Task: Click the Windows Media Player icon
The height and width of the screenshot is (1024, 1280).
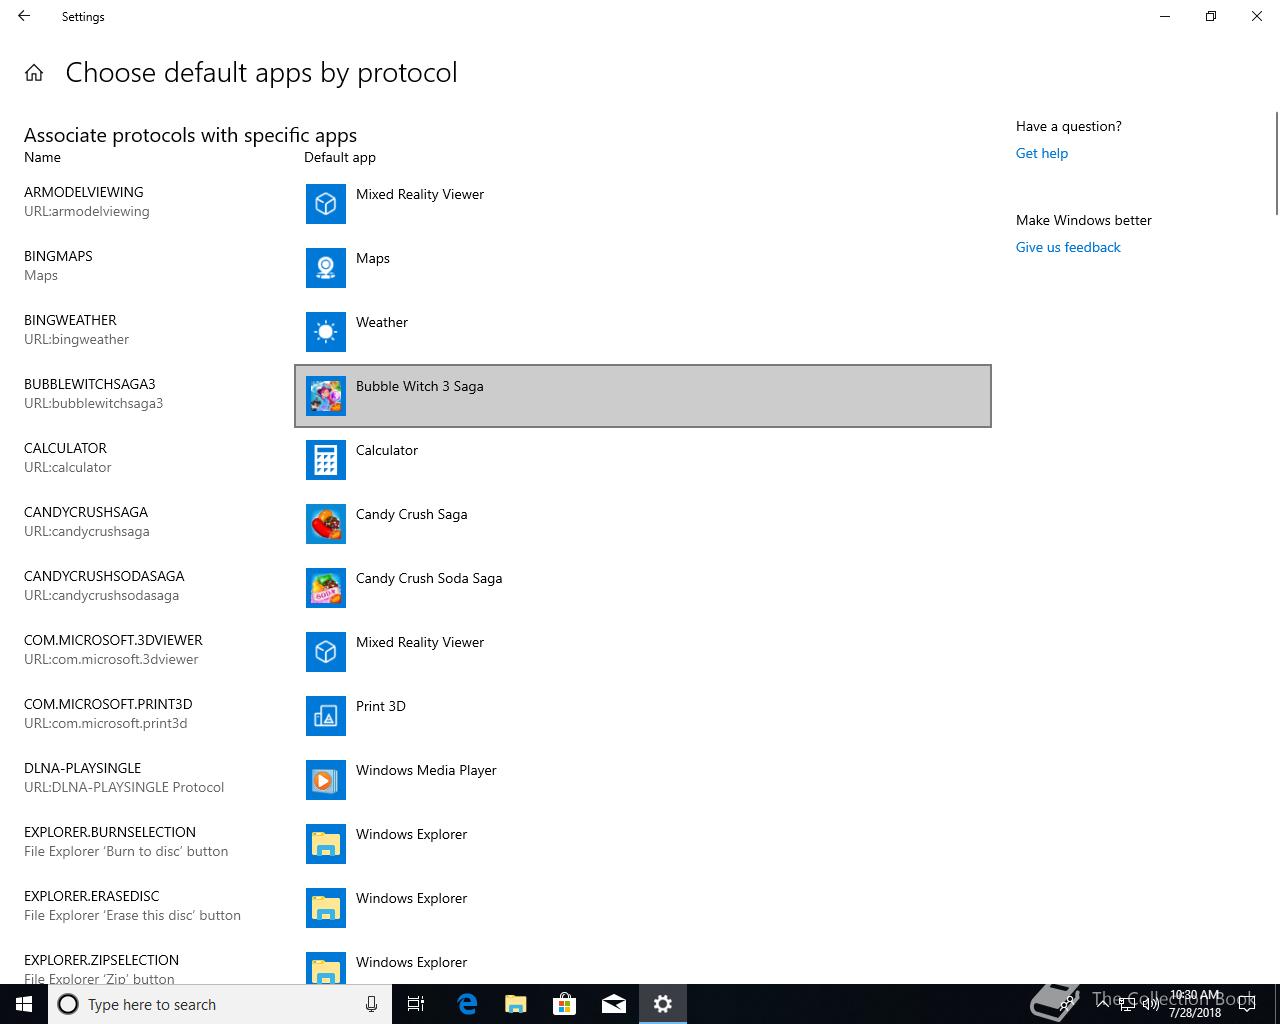Action: (x=326, y=780)
